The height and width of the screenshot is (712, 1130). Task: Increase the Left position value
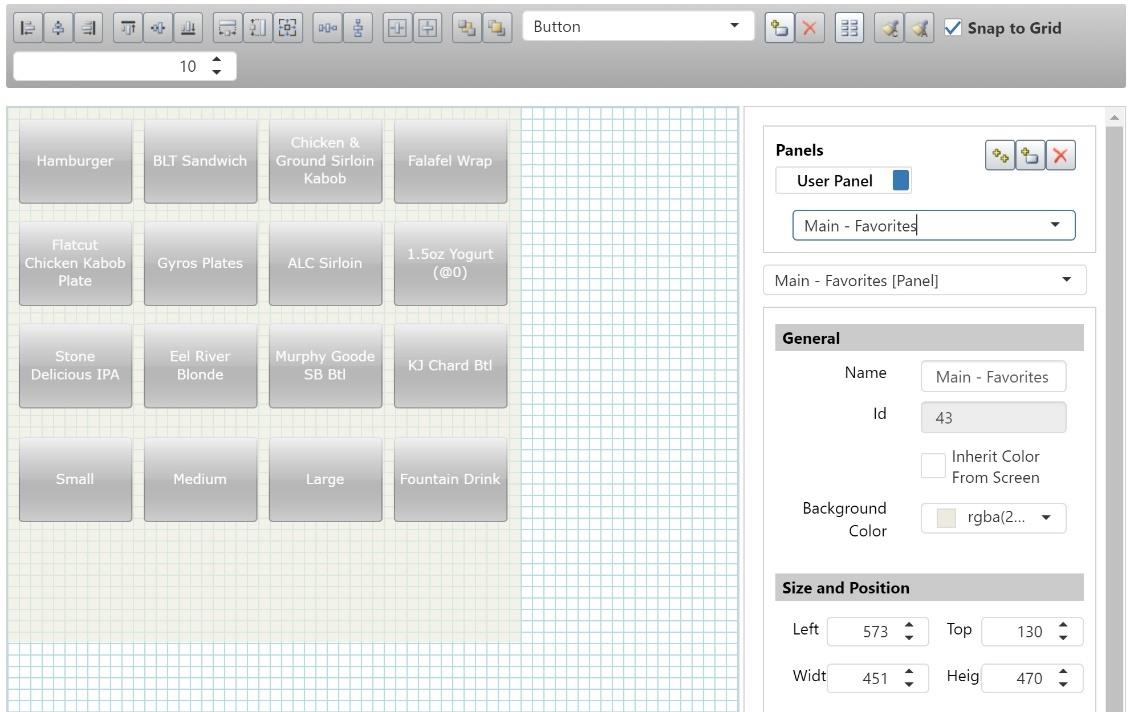click(909, 625)
